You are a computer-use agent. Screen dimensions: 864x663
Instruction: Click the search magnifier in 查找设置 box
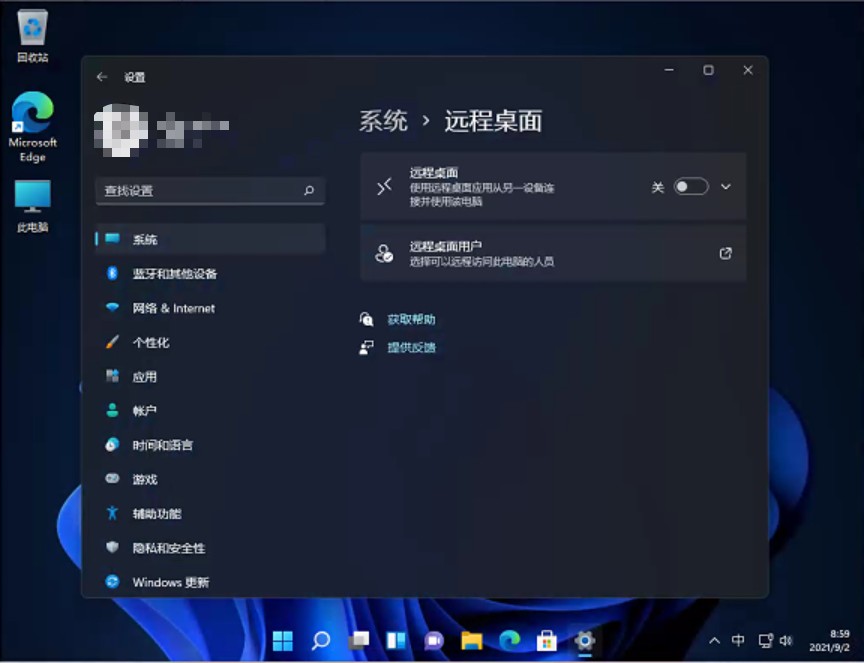point(309,191)
